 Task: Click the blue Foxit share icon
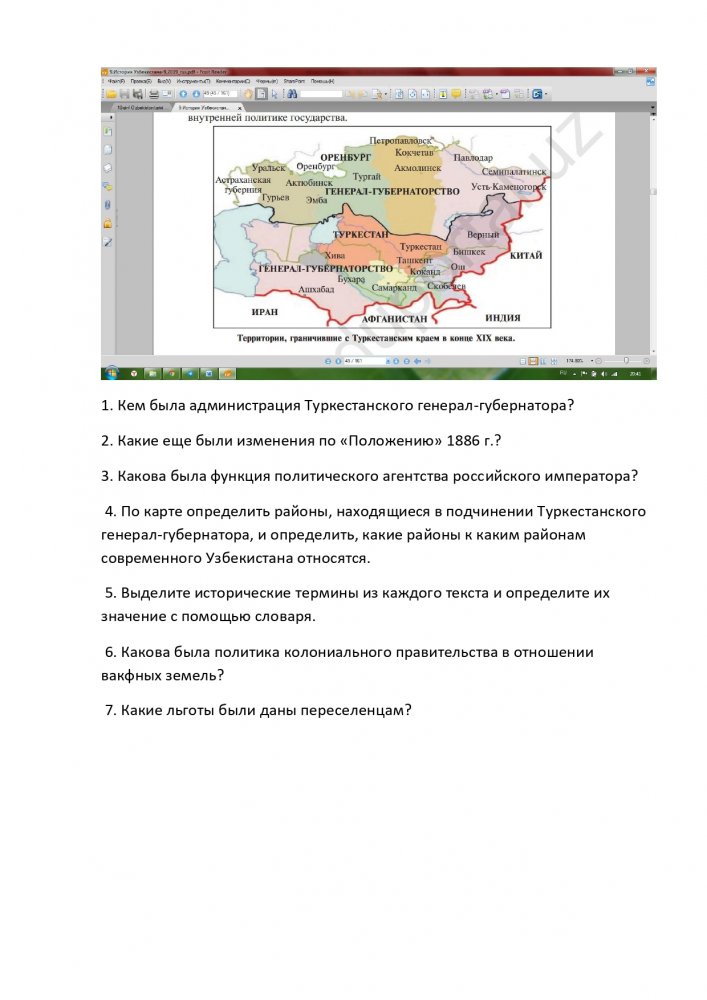tap(537, 94)
